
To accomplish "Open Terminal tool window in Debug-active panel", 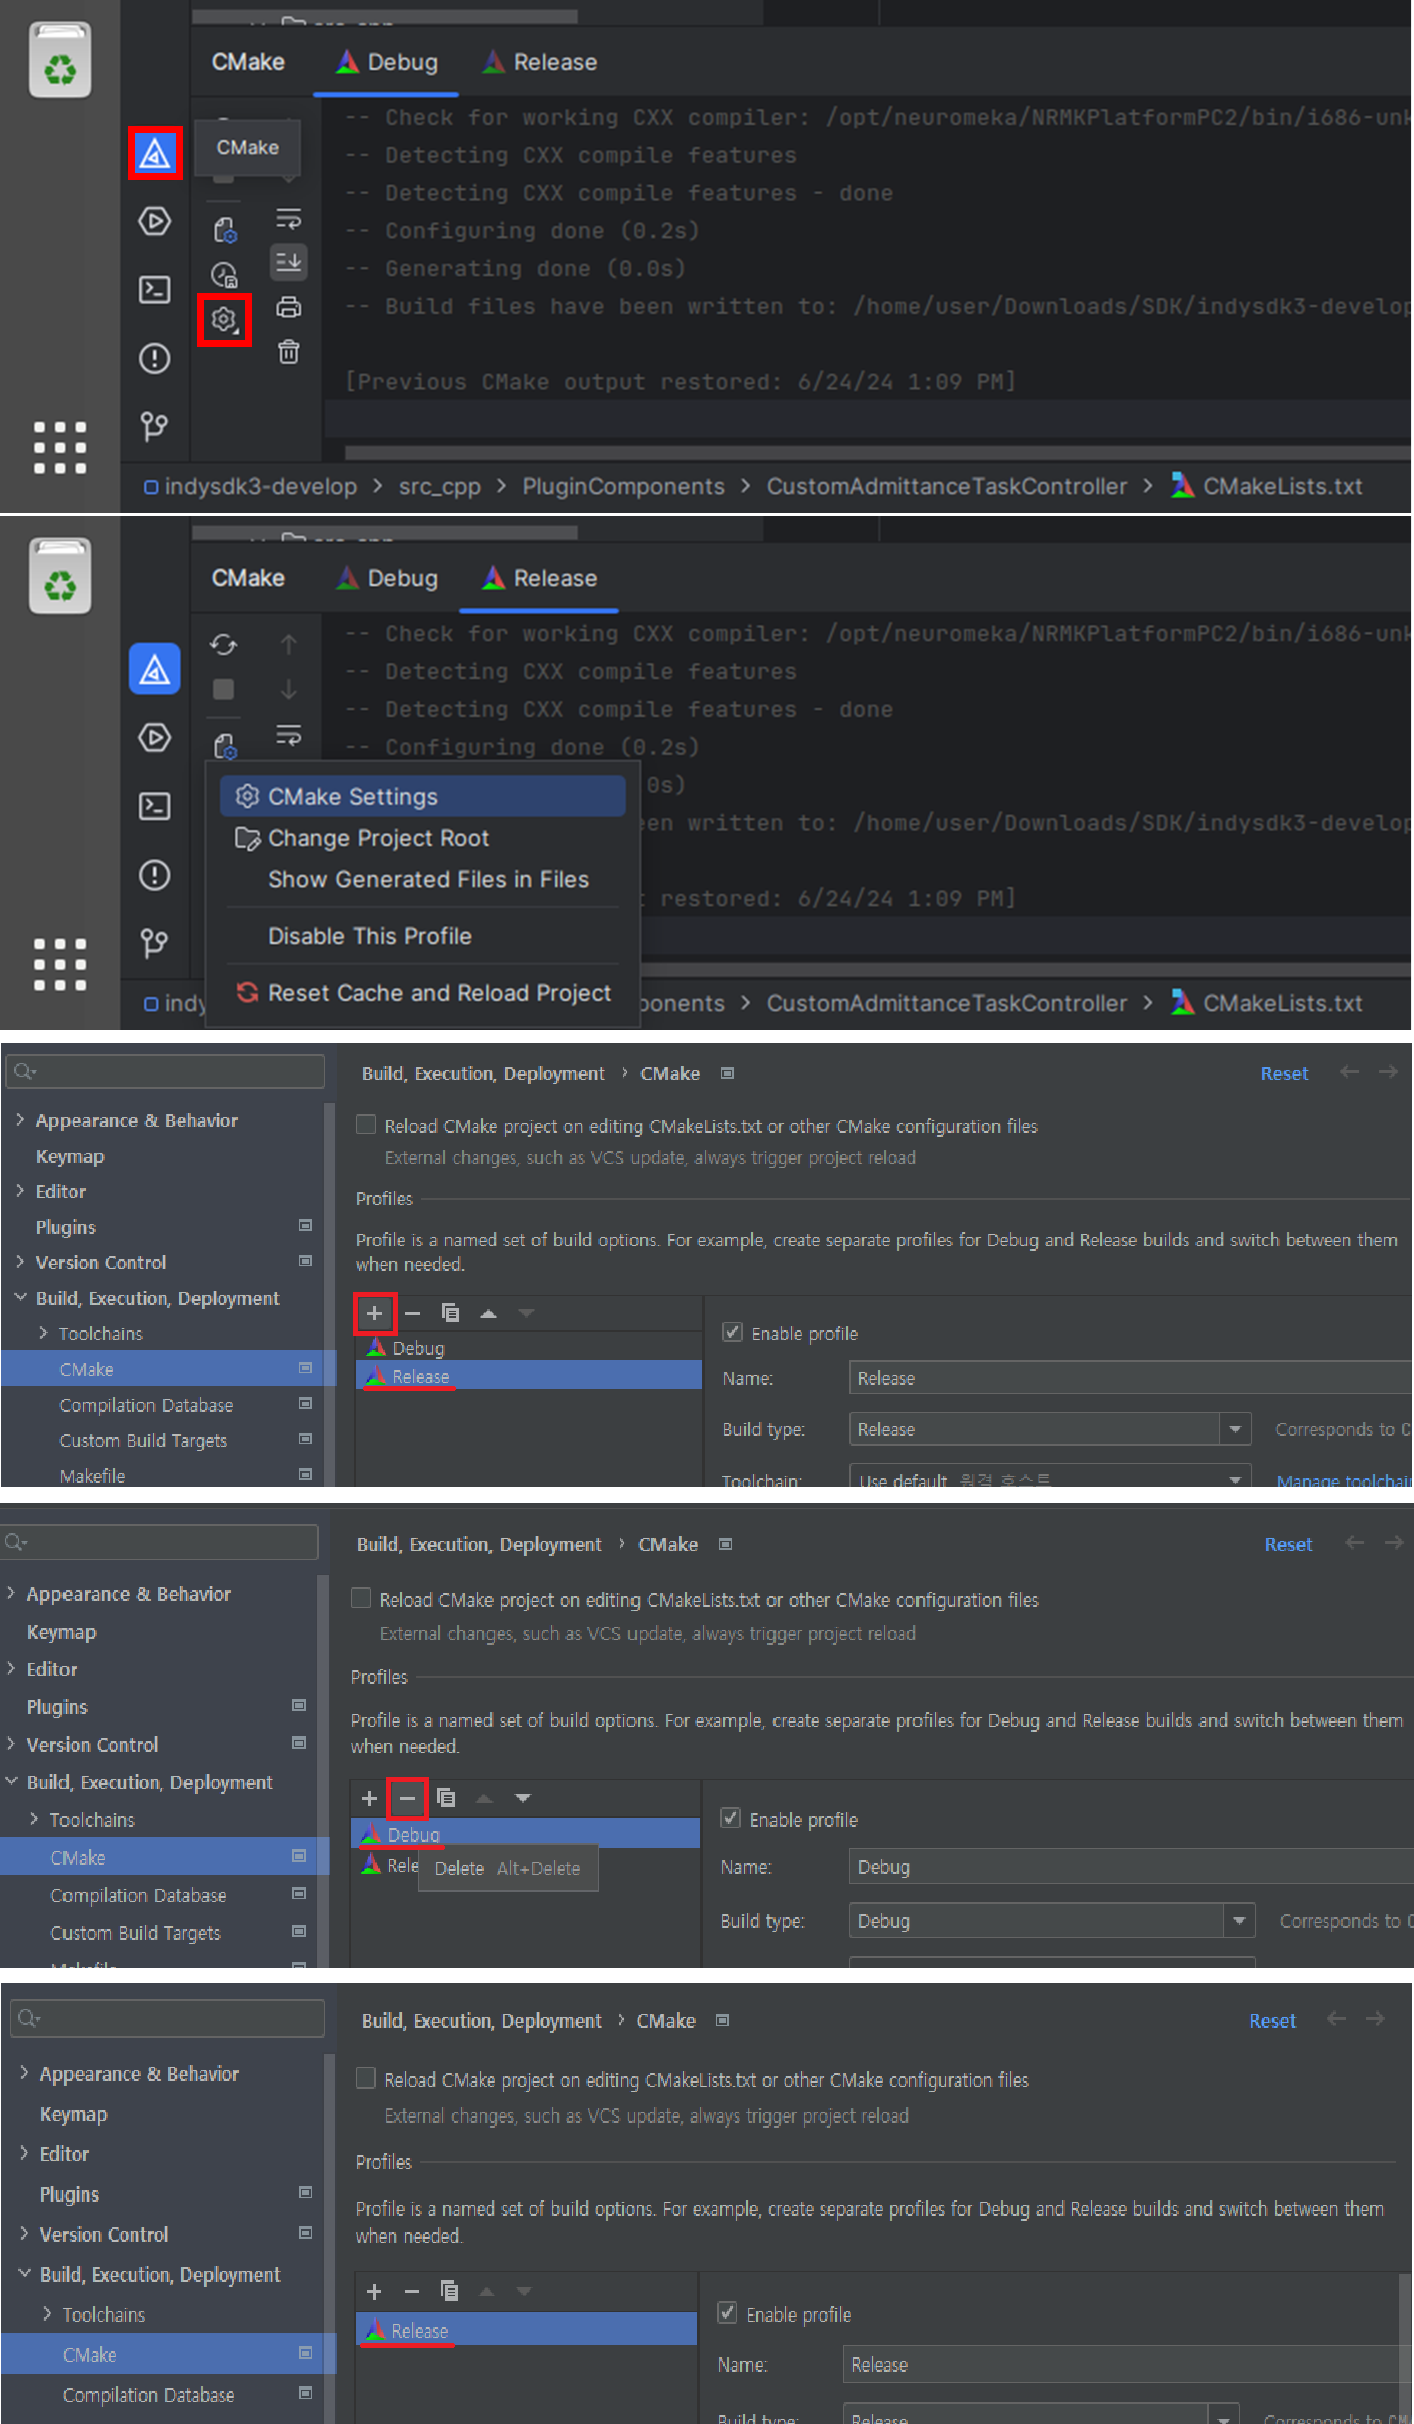I will (x=154, y=289).
